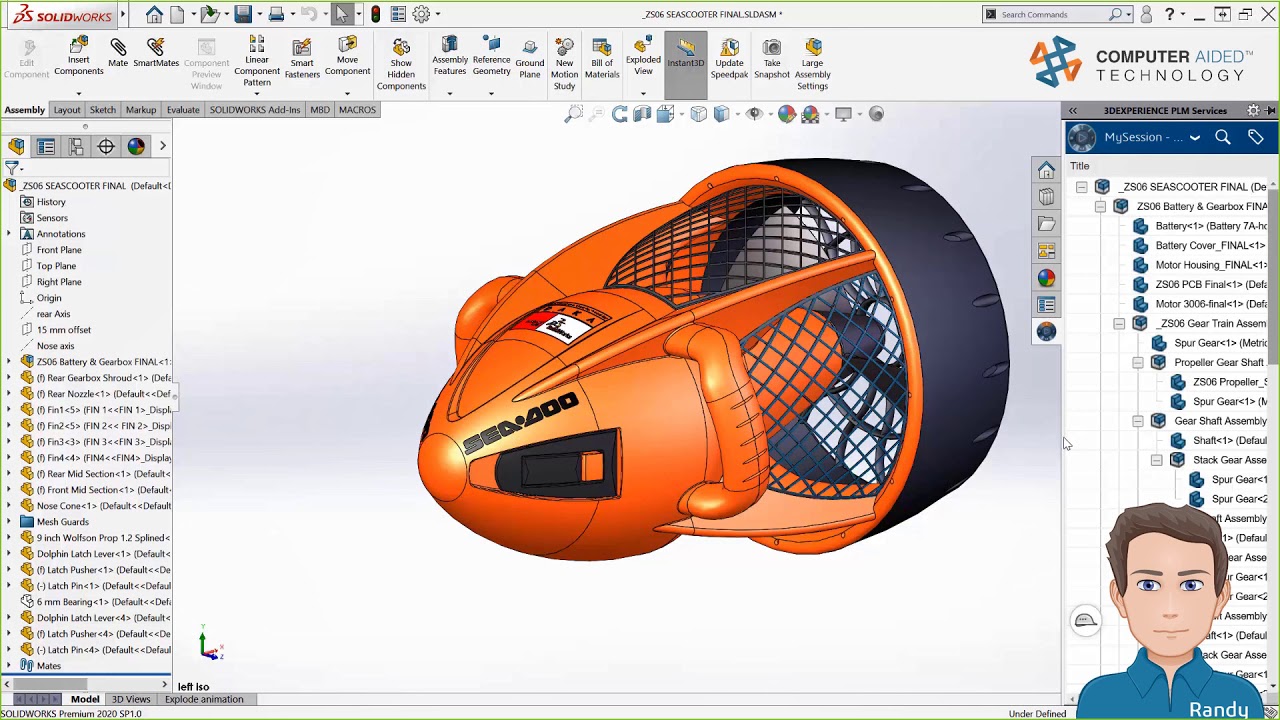This screenshot has width=1280, height=720.
Task: Click Linear Component Pattern tool
Action: (257, 62)
